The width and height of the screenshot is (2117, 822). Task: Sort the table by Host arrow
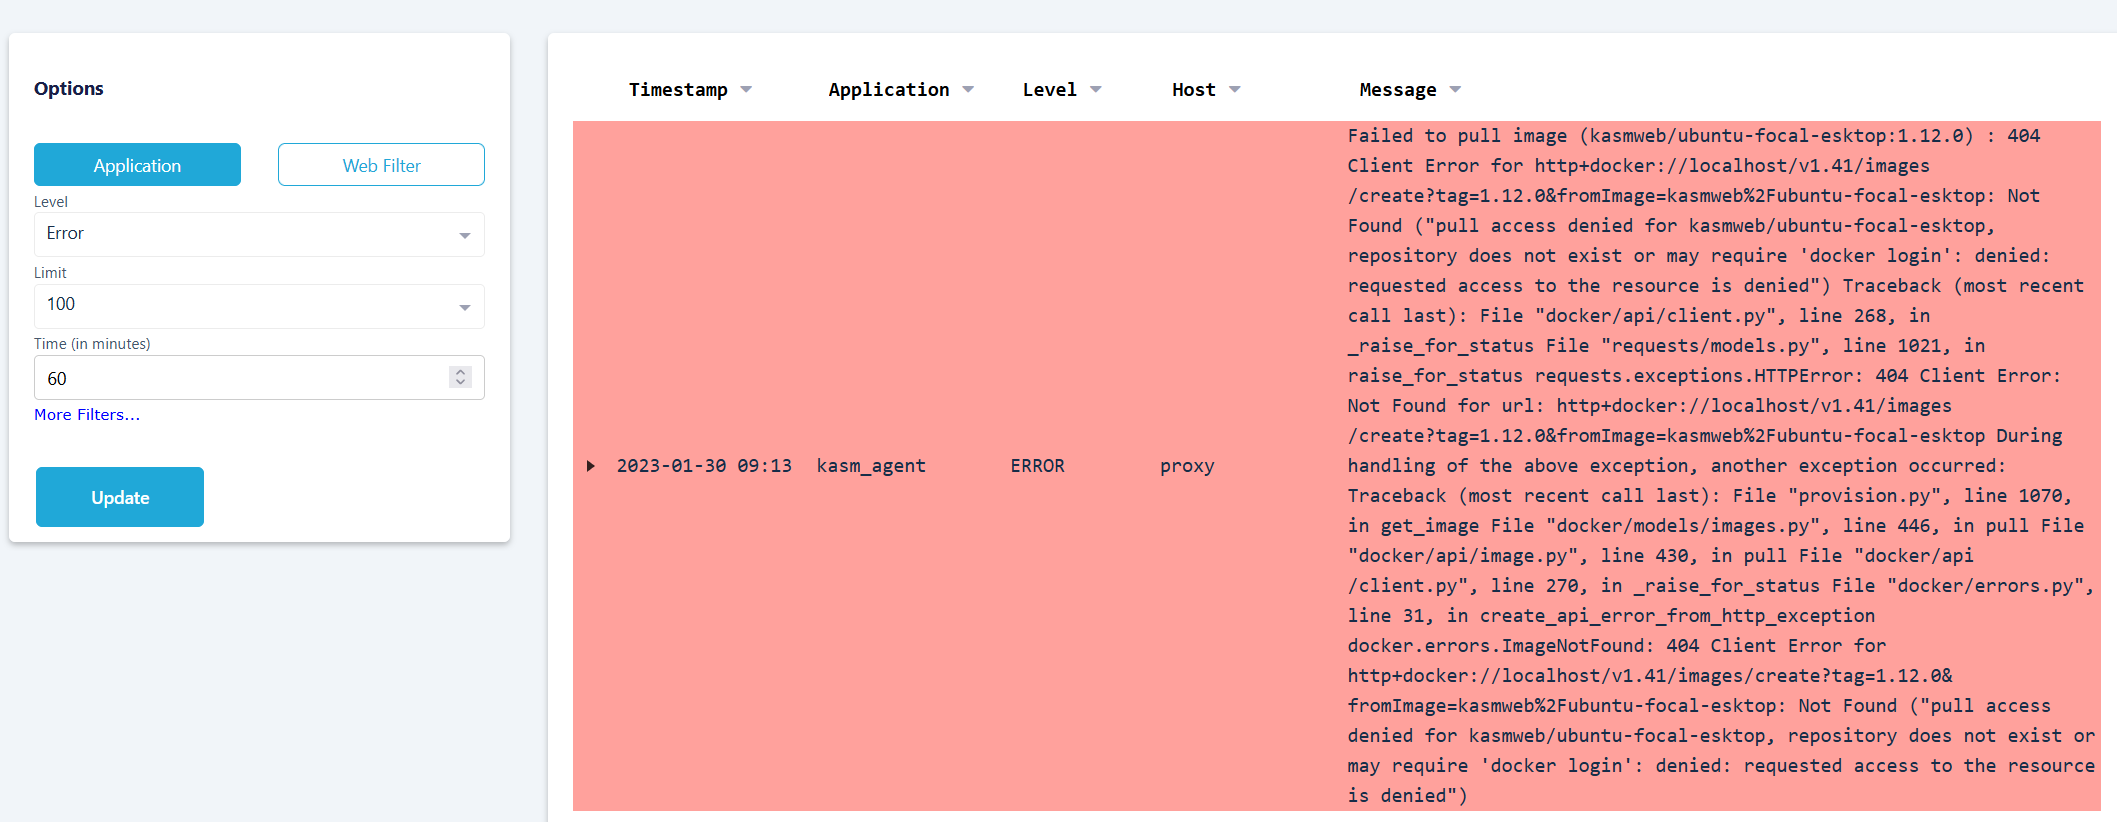(1234, 90)
